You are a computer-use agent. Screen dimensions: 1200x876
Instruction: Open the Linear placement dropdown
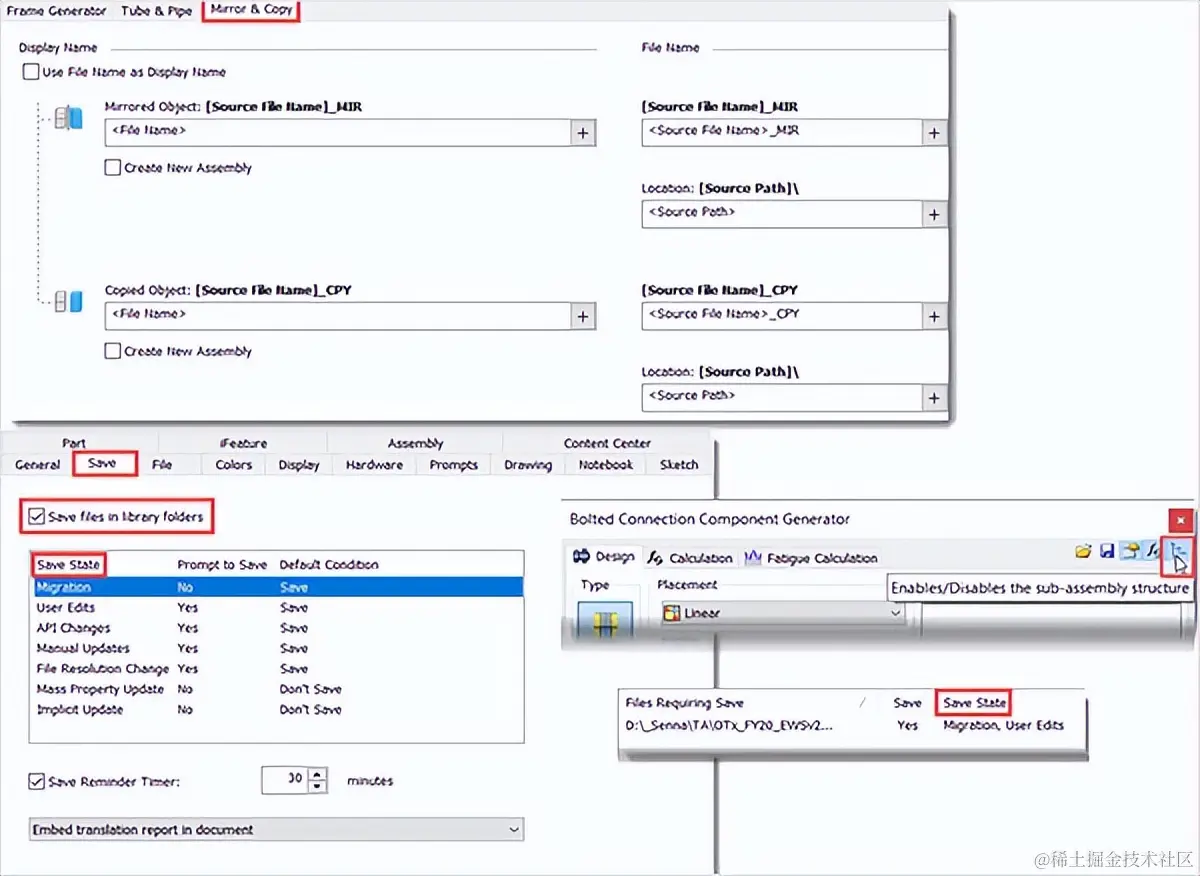(782, 613)
